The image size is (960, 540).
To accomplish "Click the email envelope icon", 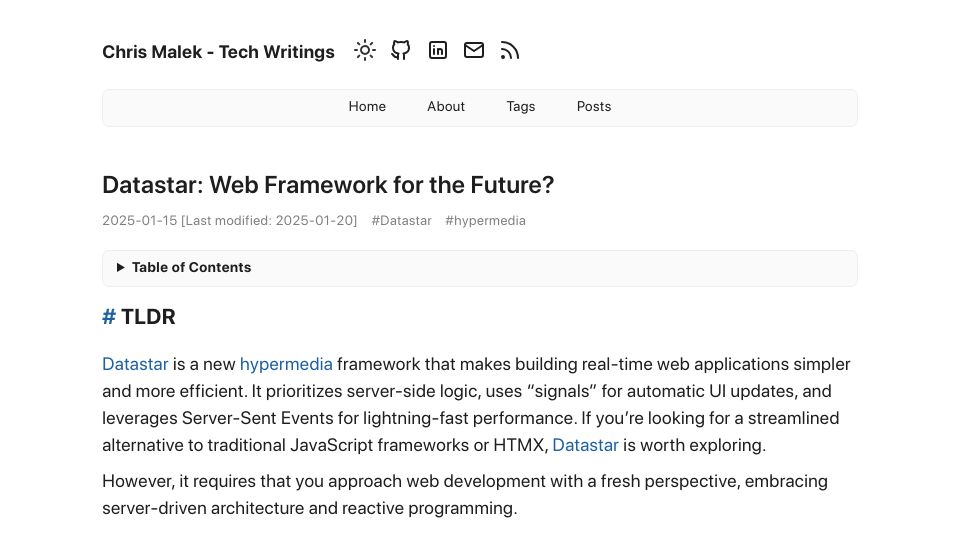I will point(473,50).
